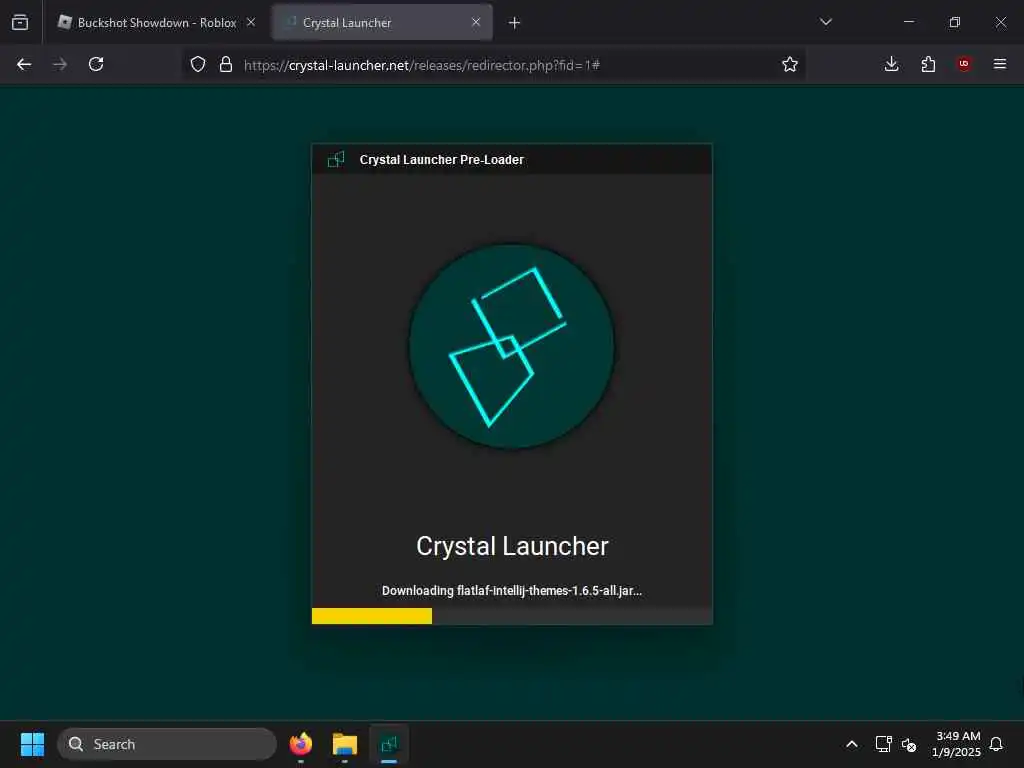
Task: Close the Crystal Launcher browser tab
Action: pos(476,22)
